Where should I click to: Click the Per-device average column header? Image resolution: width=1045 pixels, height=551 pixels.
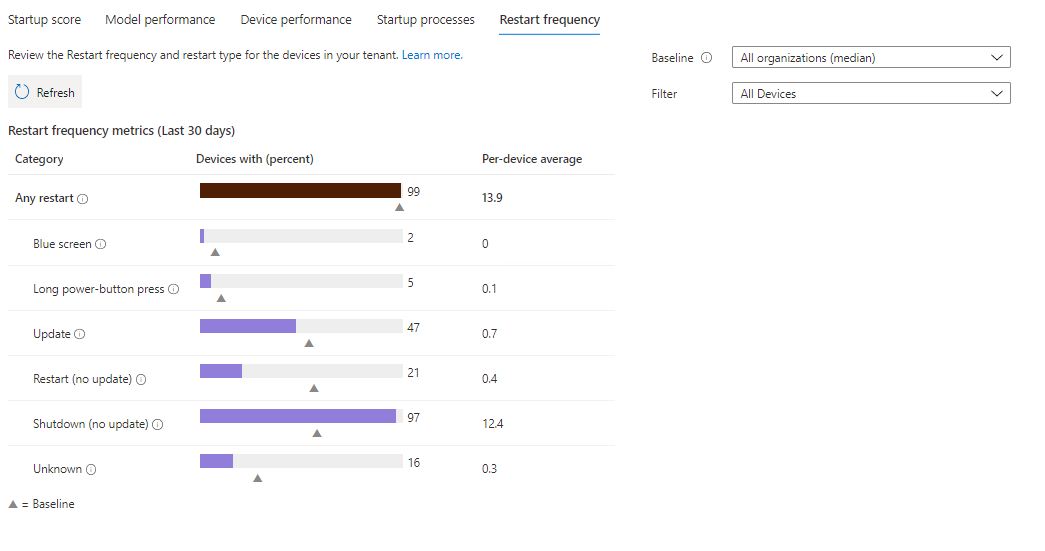pos(532,159)
